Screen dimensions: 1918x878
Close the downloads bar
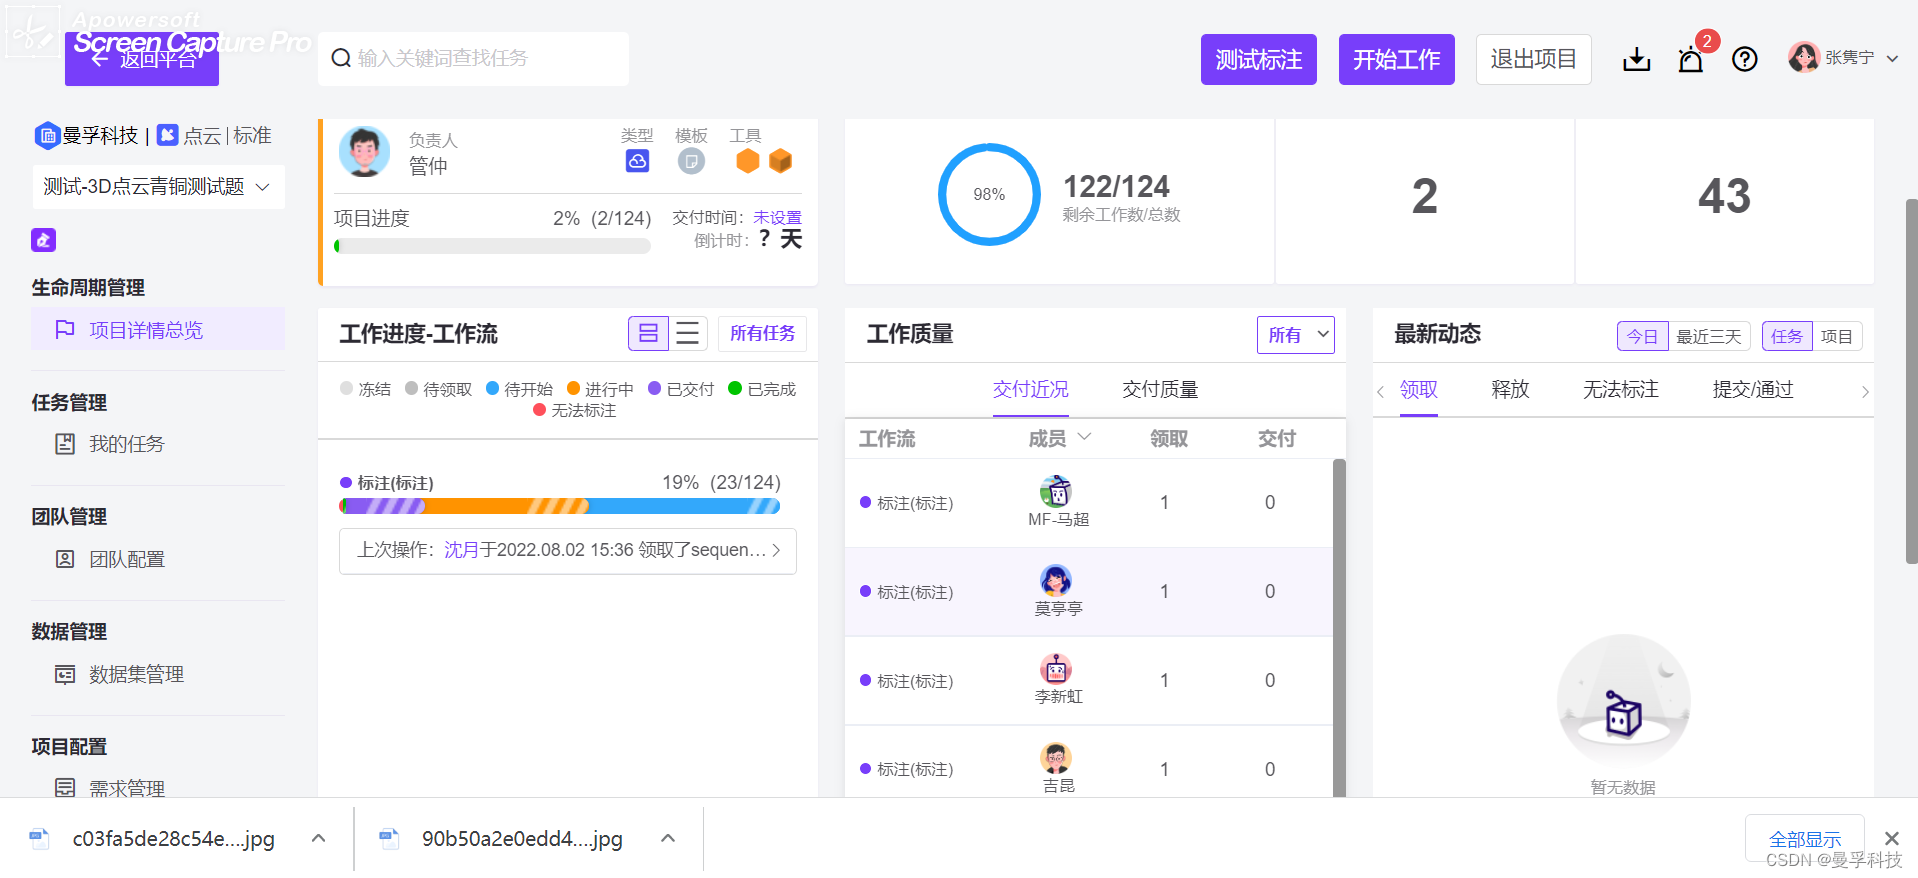(1891, 838)
